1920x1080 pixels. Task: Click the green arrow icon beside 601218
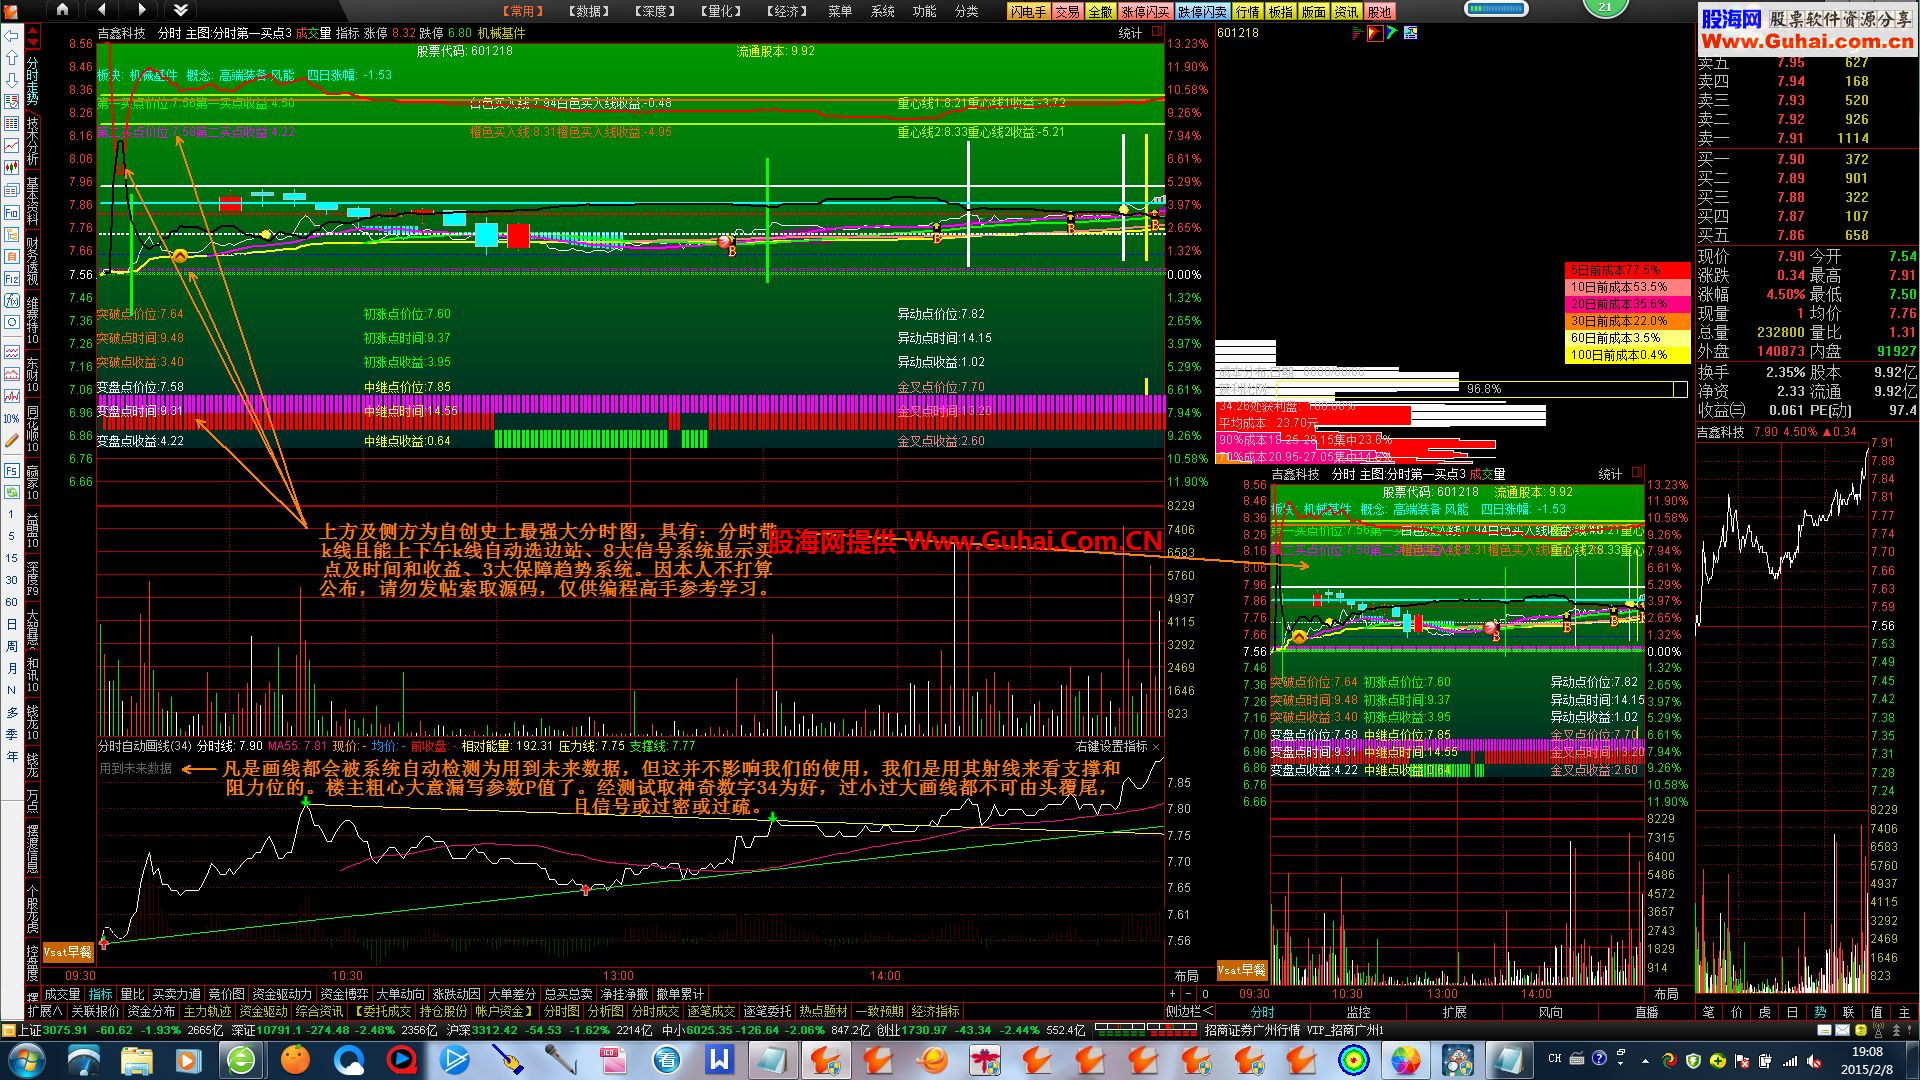pos(1392,33)
